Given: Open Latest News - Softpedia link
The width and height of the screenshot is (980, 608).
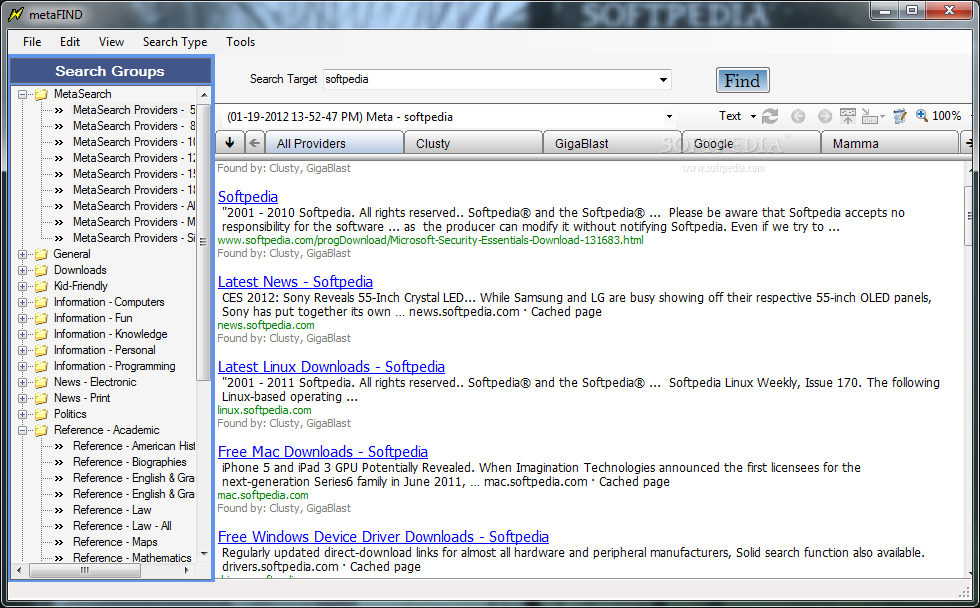Looking at the screenshot, I should tap(295, 282).
